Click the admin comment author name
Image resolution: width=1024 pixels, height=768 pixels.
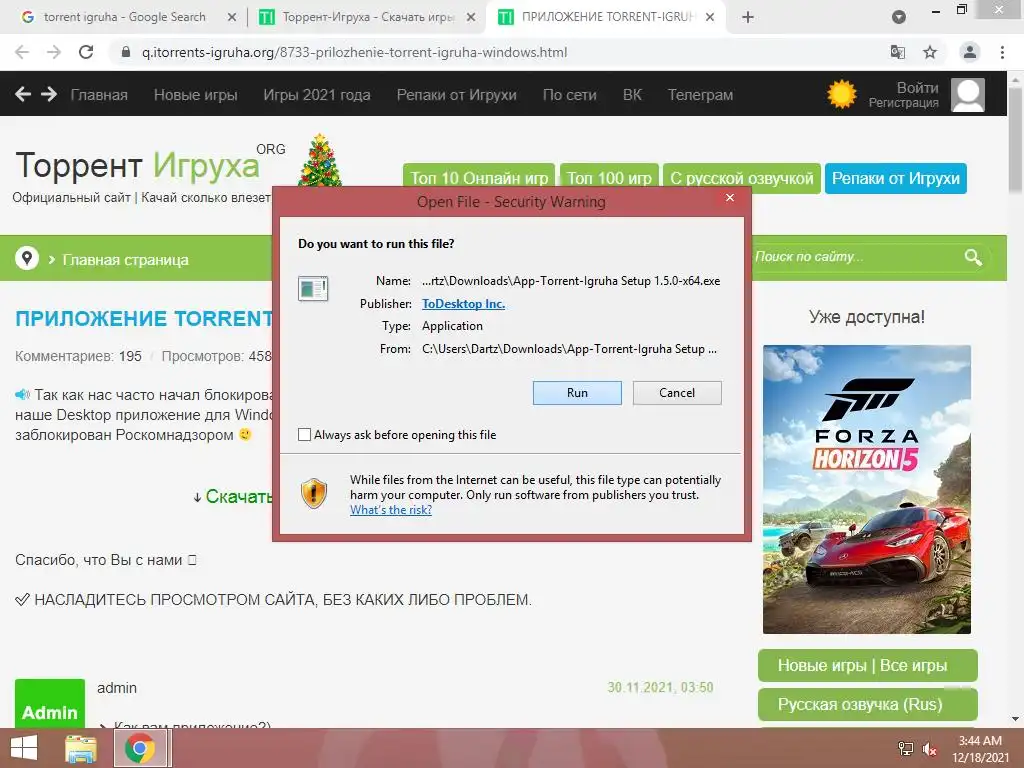pos(117,688)
